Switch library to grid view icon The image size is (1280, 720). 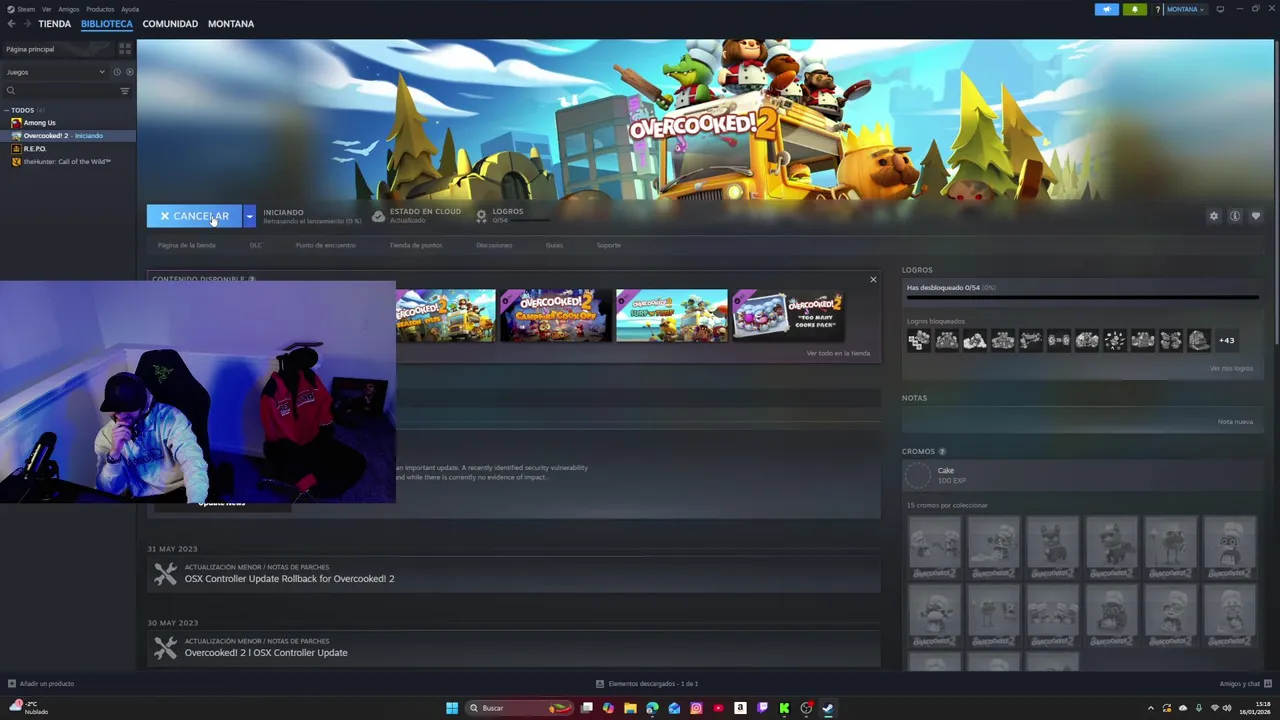click(125, 48)
